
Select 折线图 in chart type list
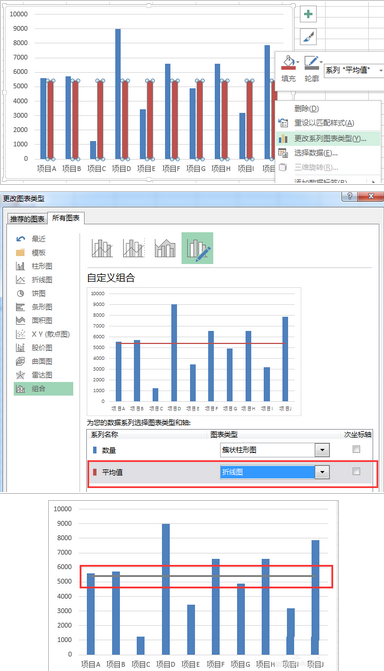pos(43,279)
